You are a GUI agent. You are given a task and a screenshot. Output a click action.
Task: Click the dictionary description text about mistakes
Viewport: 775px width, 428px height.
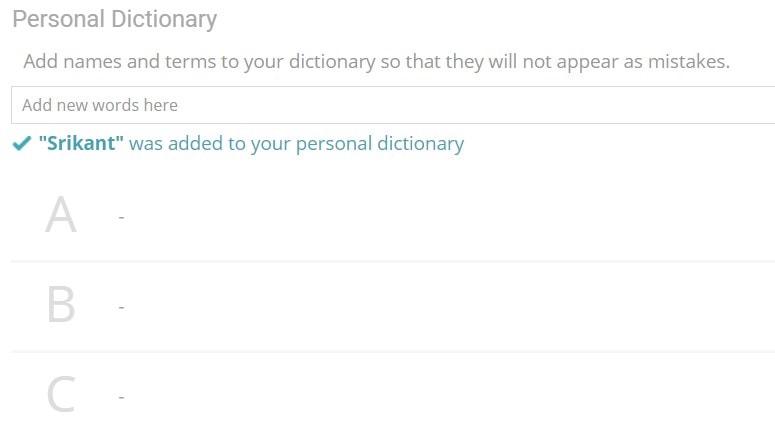click(376, 61)
